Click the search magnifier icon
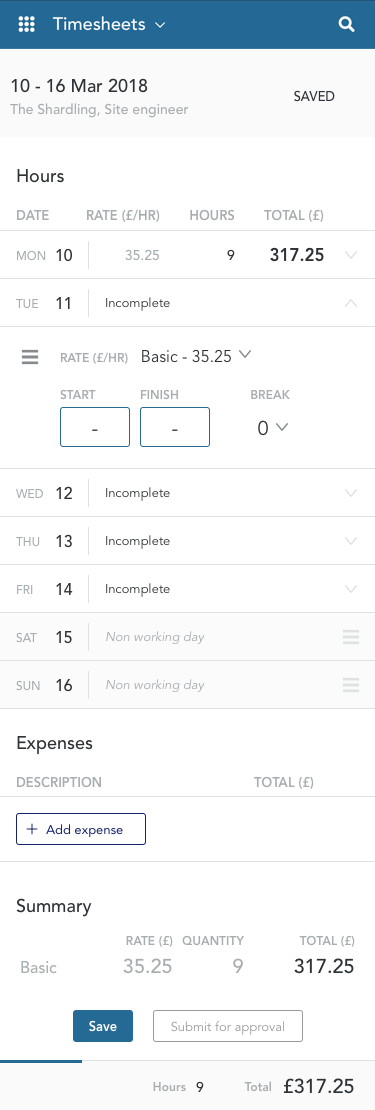 (x=346, y=24)
